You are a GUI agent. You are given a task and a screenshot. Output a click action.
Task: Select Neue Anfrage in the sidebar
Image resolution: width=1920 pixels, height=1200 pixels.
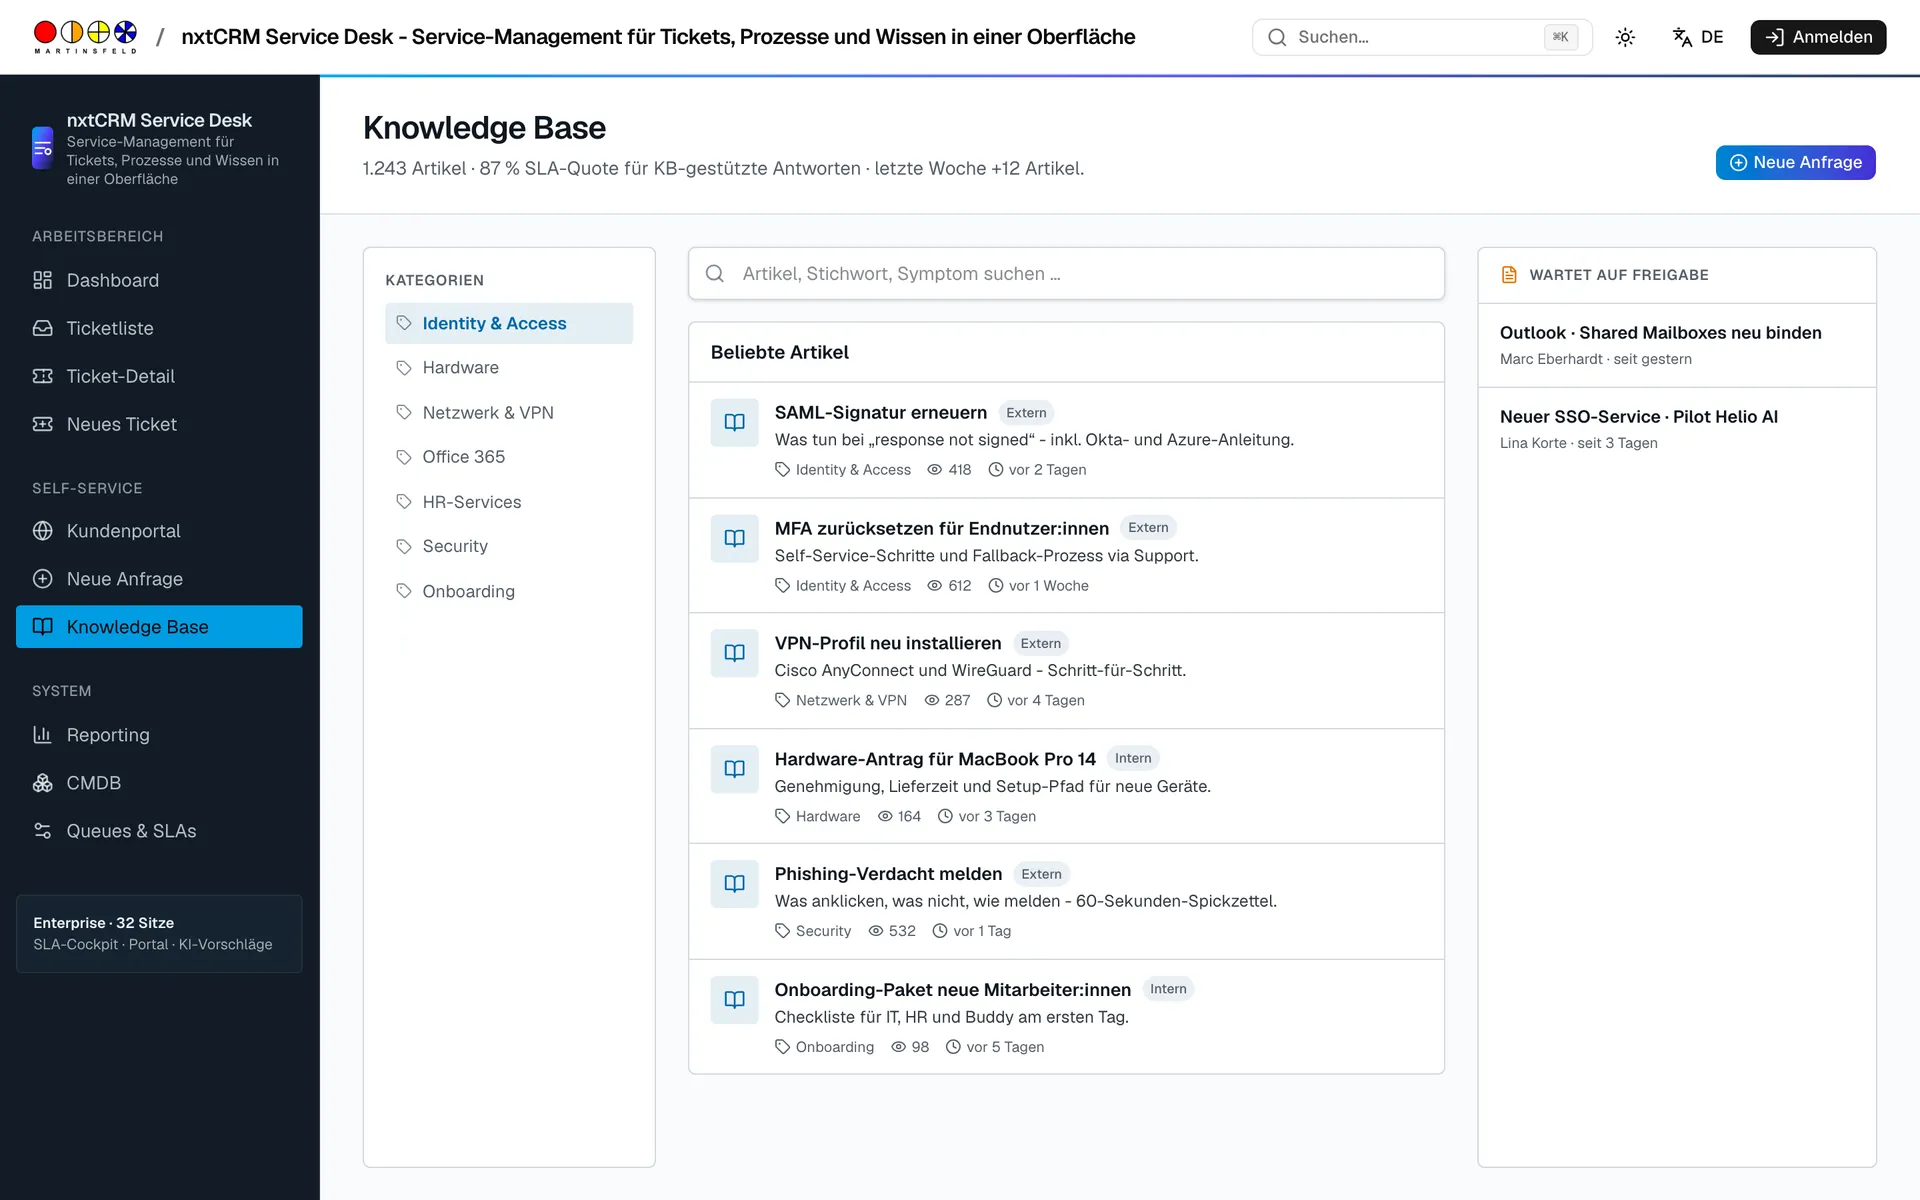coord(159,579)
